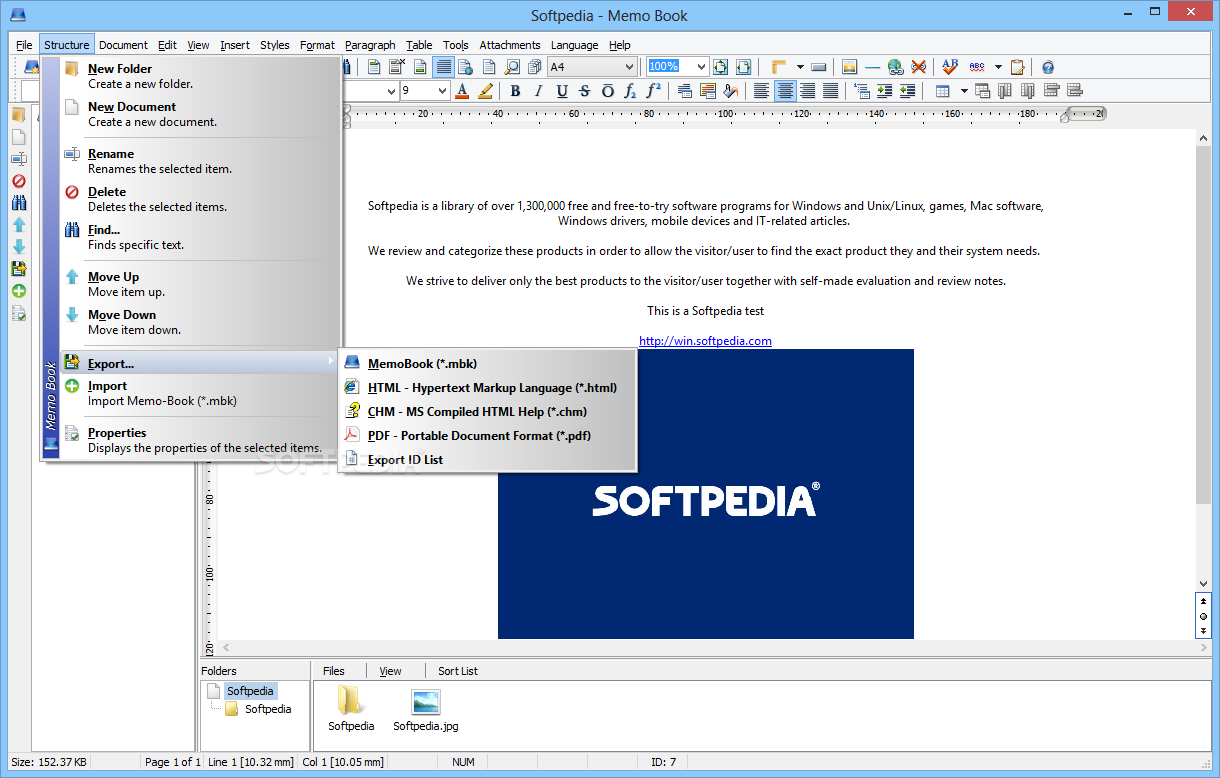This screenshot has height=778, width=1220.
Task: Toggle align left paragraph
Action: point(761,91)
